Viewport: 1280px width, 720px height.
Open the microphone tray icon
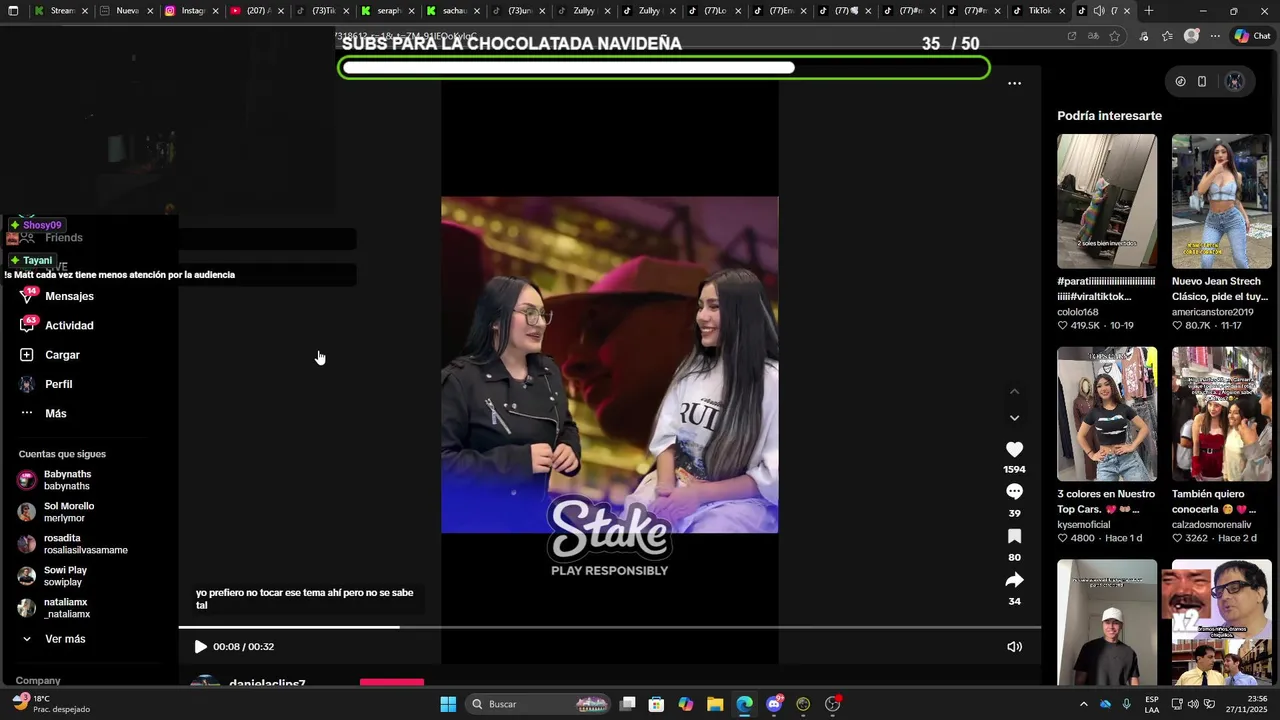pos(1127,704)
